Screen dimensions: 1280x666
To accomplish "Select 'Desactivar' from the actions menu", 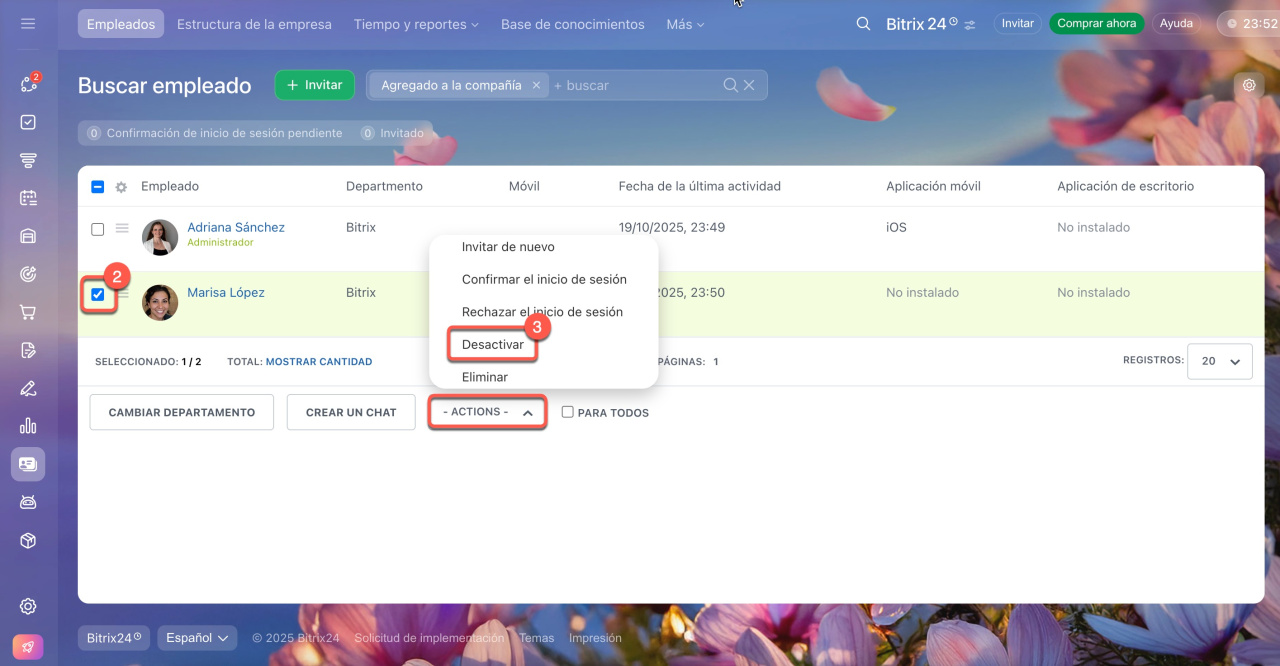I will [493, 344].
